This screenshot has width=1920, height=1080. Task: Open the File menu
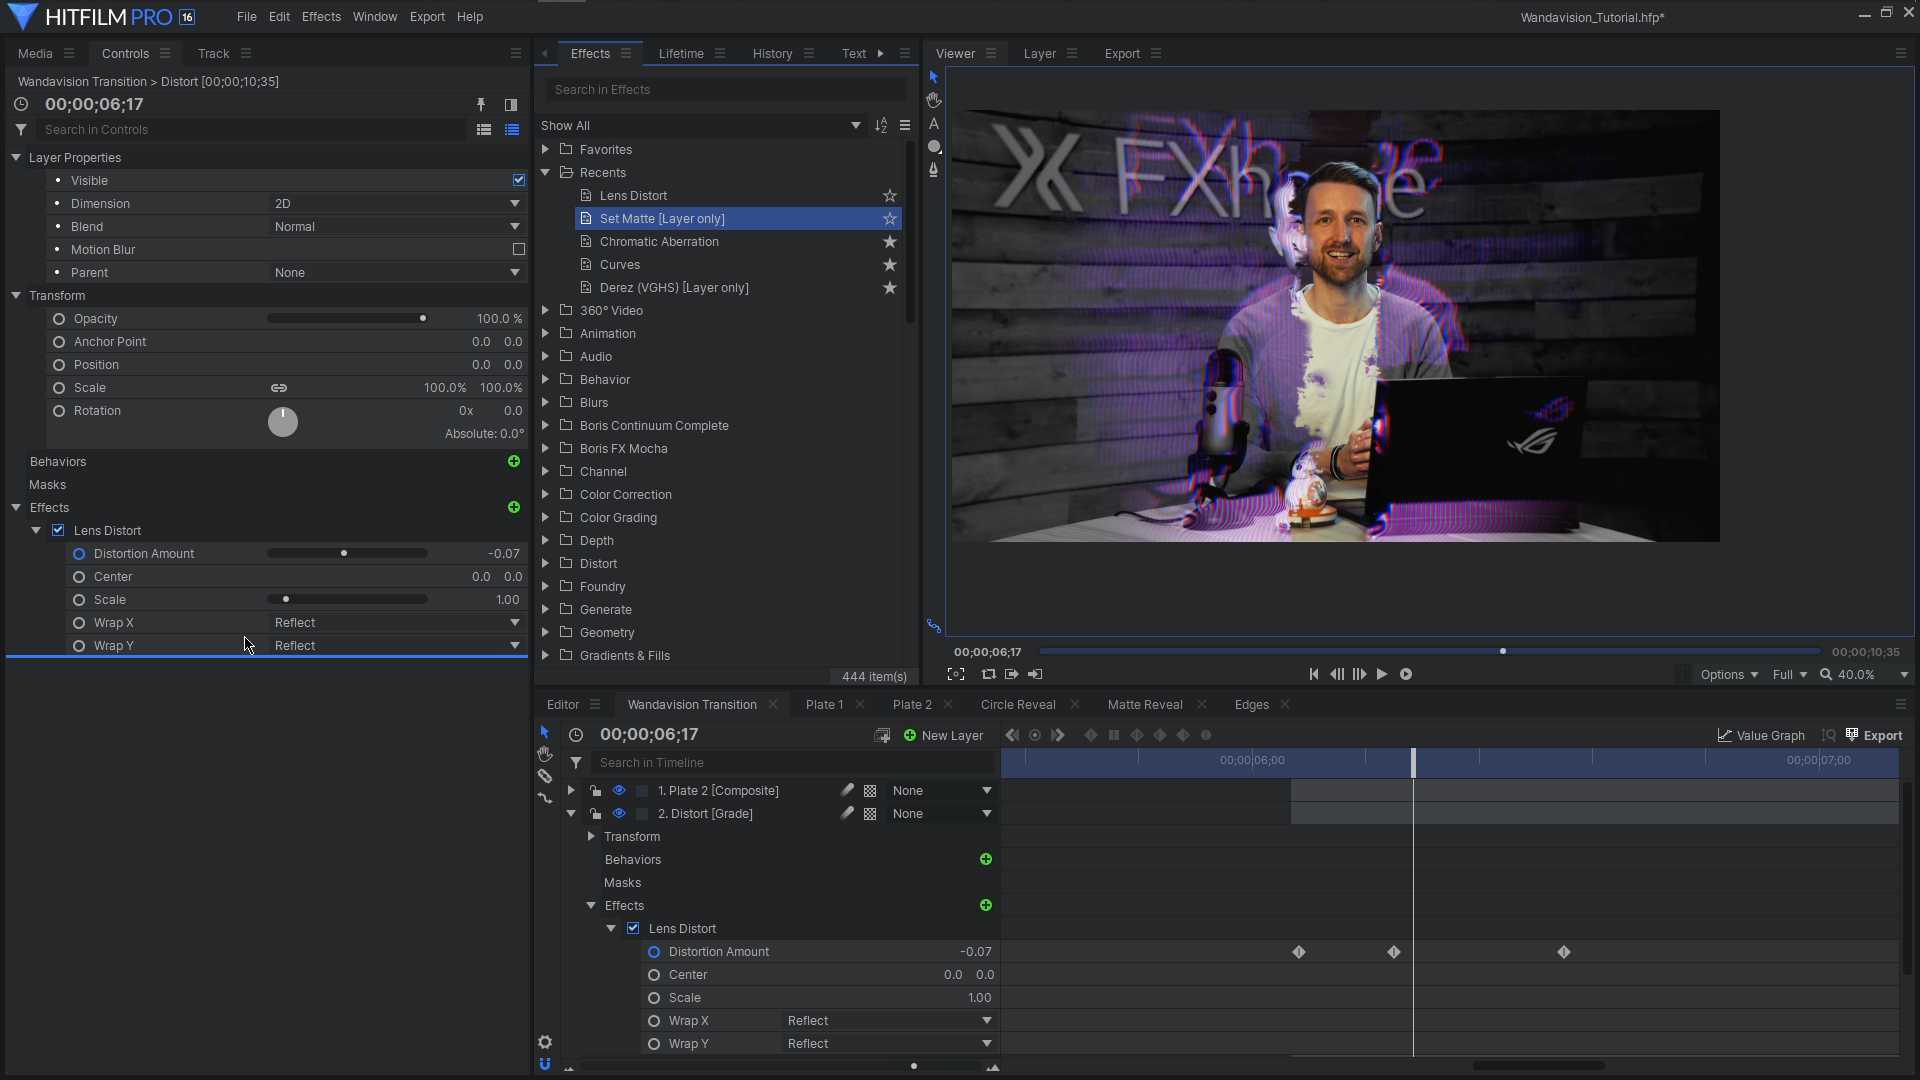pyautogui.click(x=247, y=17)
